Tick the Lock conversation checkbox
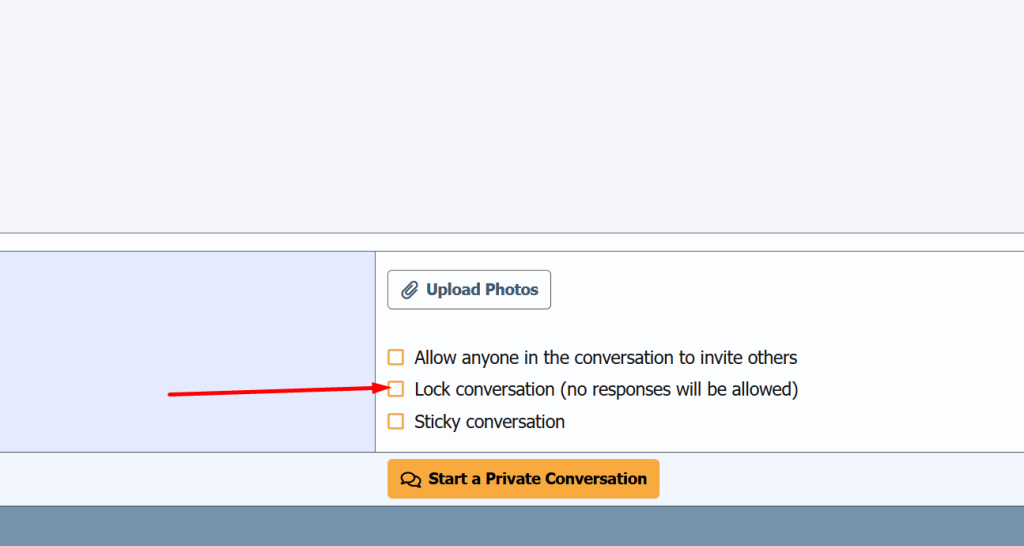The width and height of the screenshot is (1024, 546). click(396, 389)
